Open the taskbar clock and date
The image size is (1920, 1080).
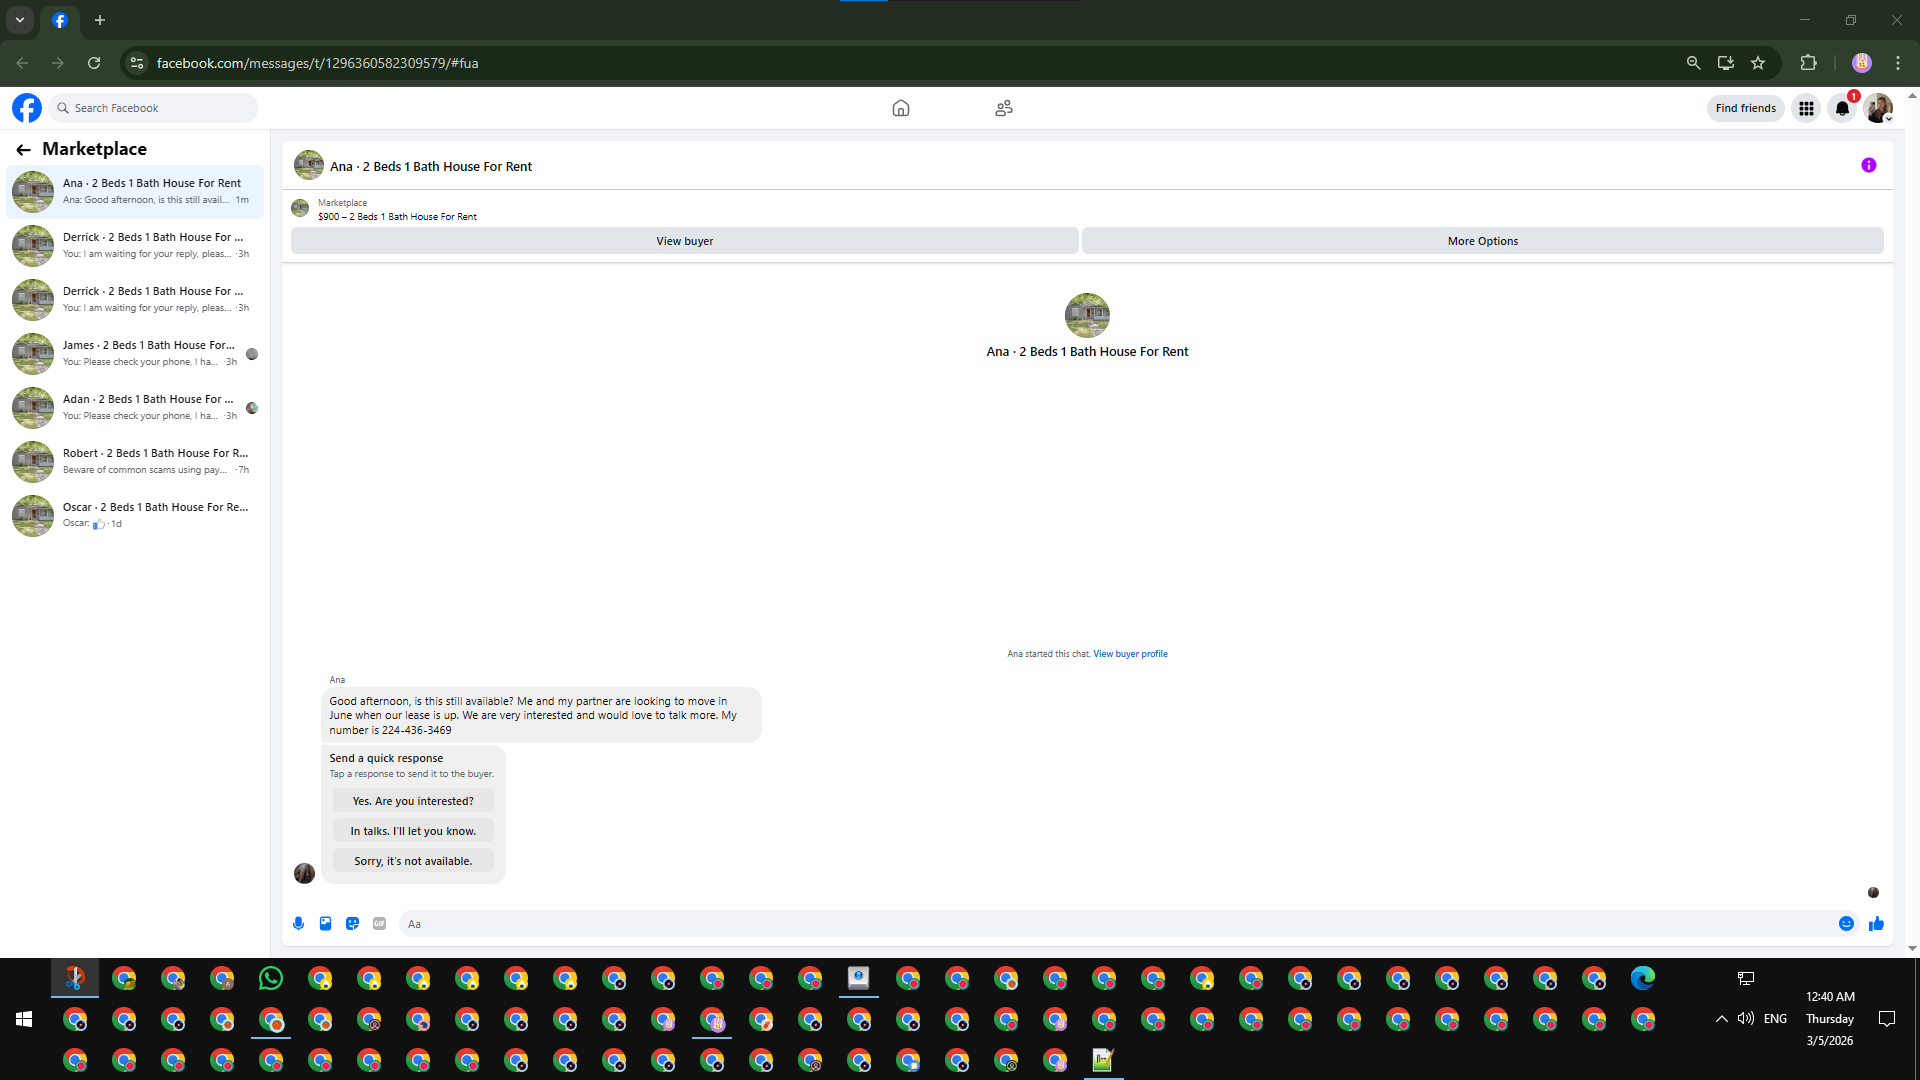1830,1019
